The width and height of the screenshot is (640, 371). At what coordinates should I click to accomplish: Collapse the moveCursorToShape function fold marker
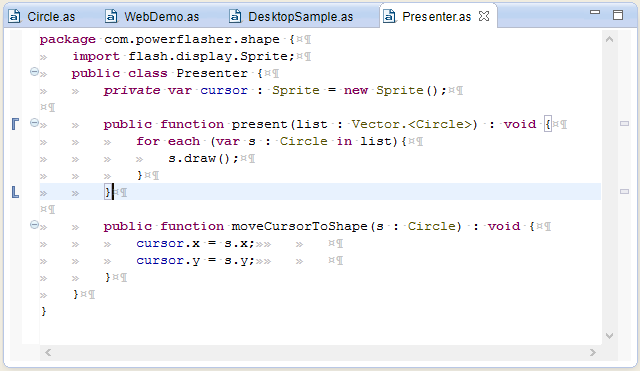(x=34, y=224)
